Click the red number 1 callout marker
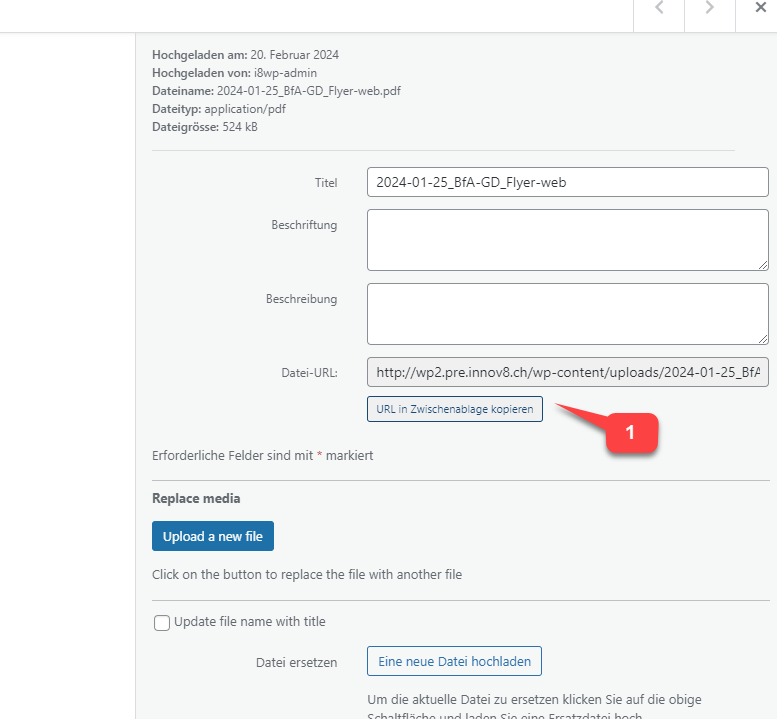777x719 pixels. pos(631,433)
